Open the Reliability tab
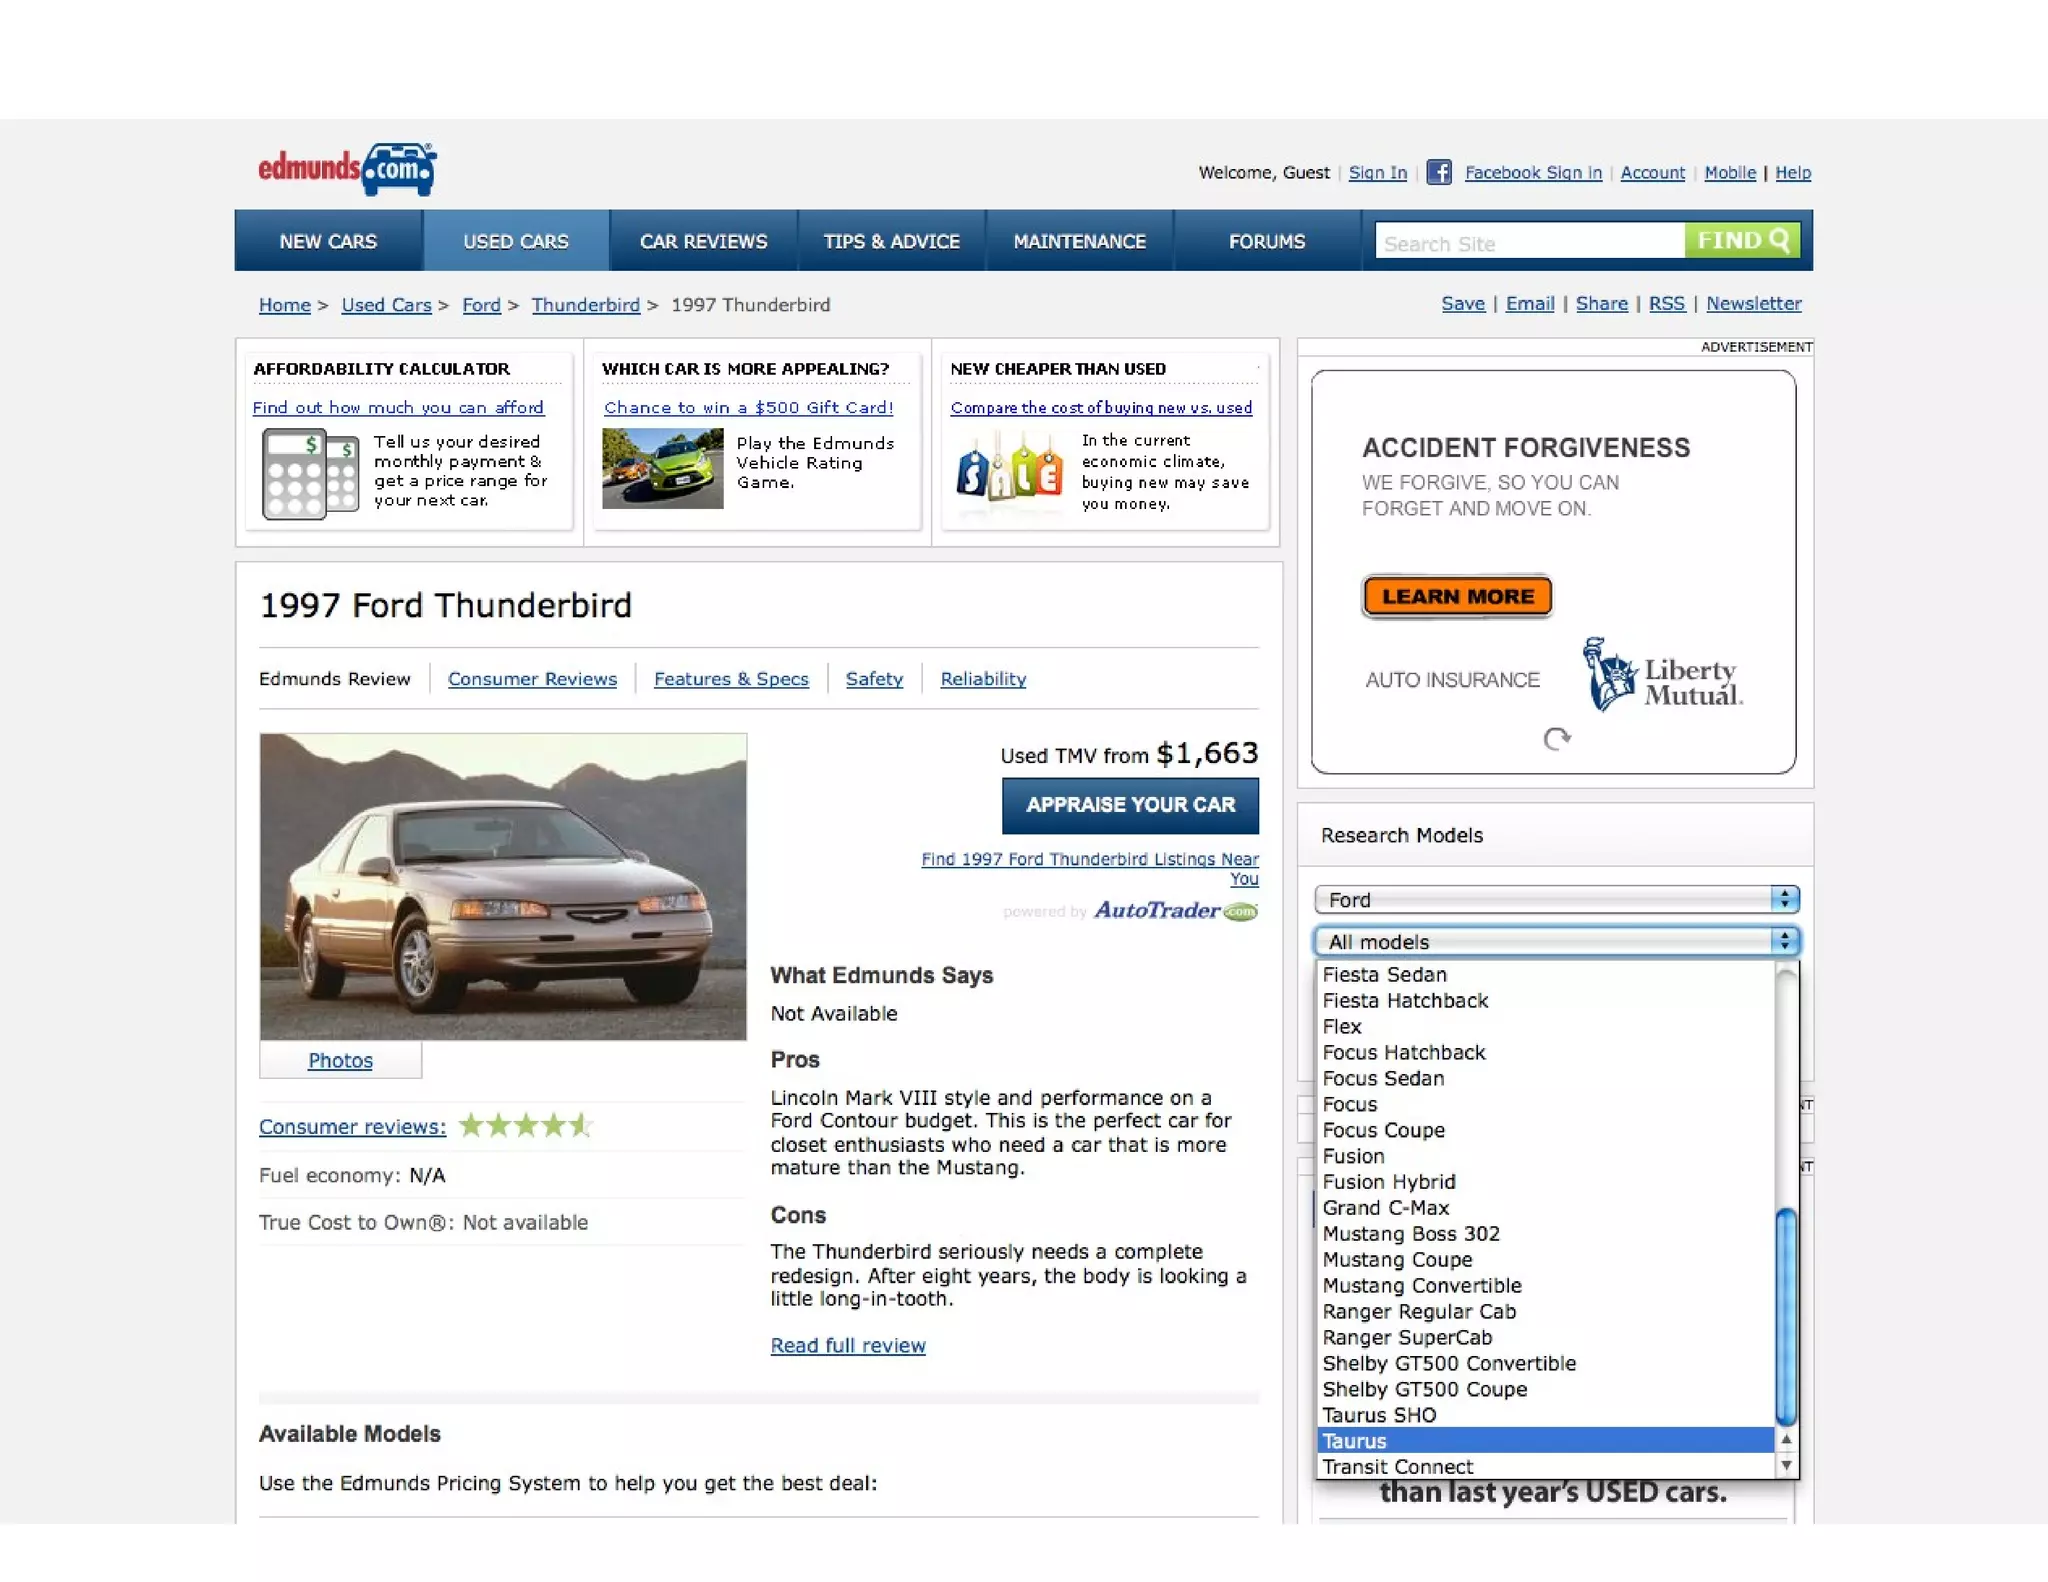 pyautogui.click(x=983, y=678)
